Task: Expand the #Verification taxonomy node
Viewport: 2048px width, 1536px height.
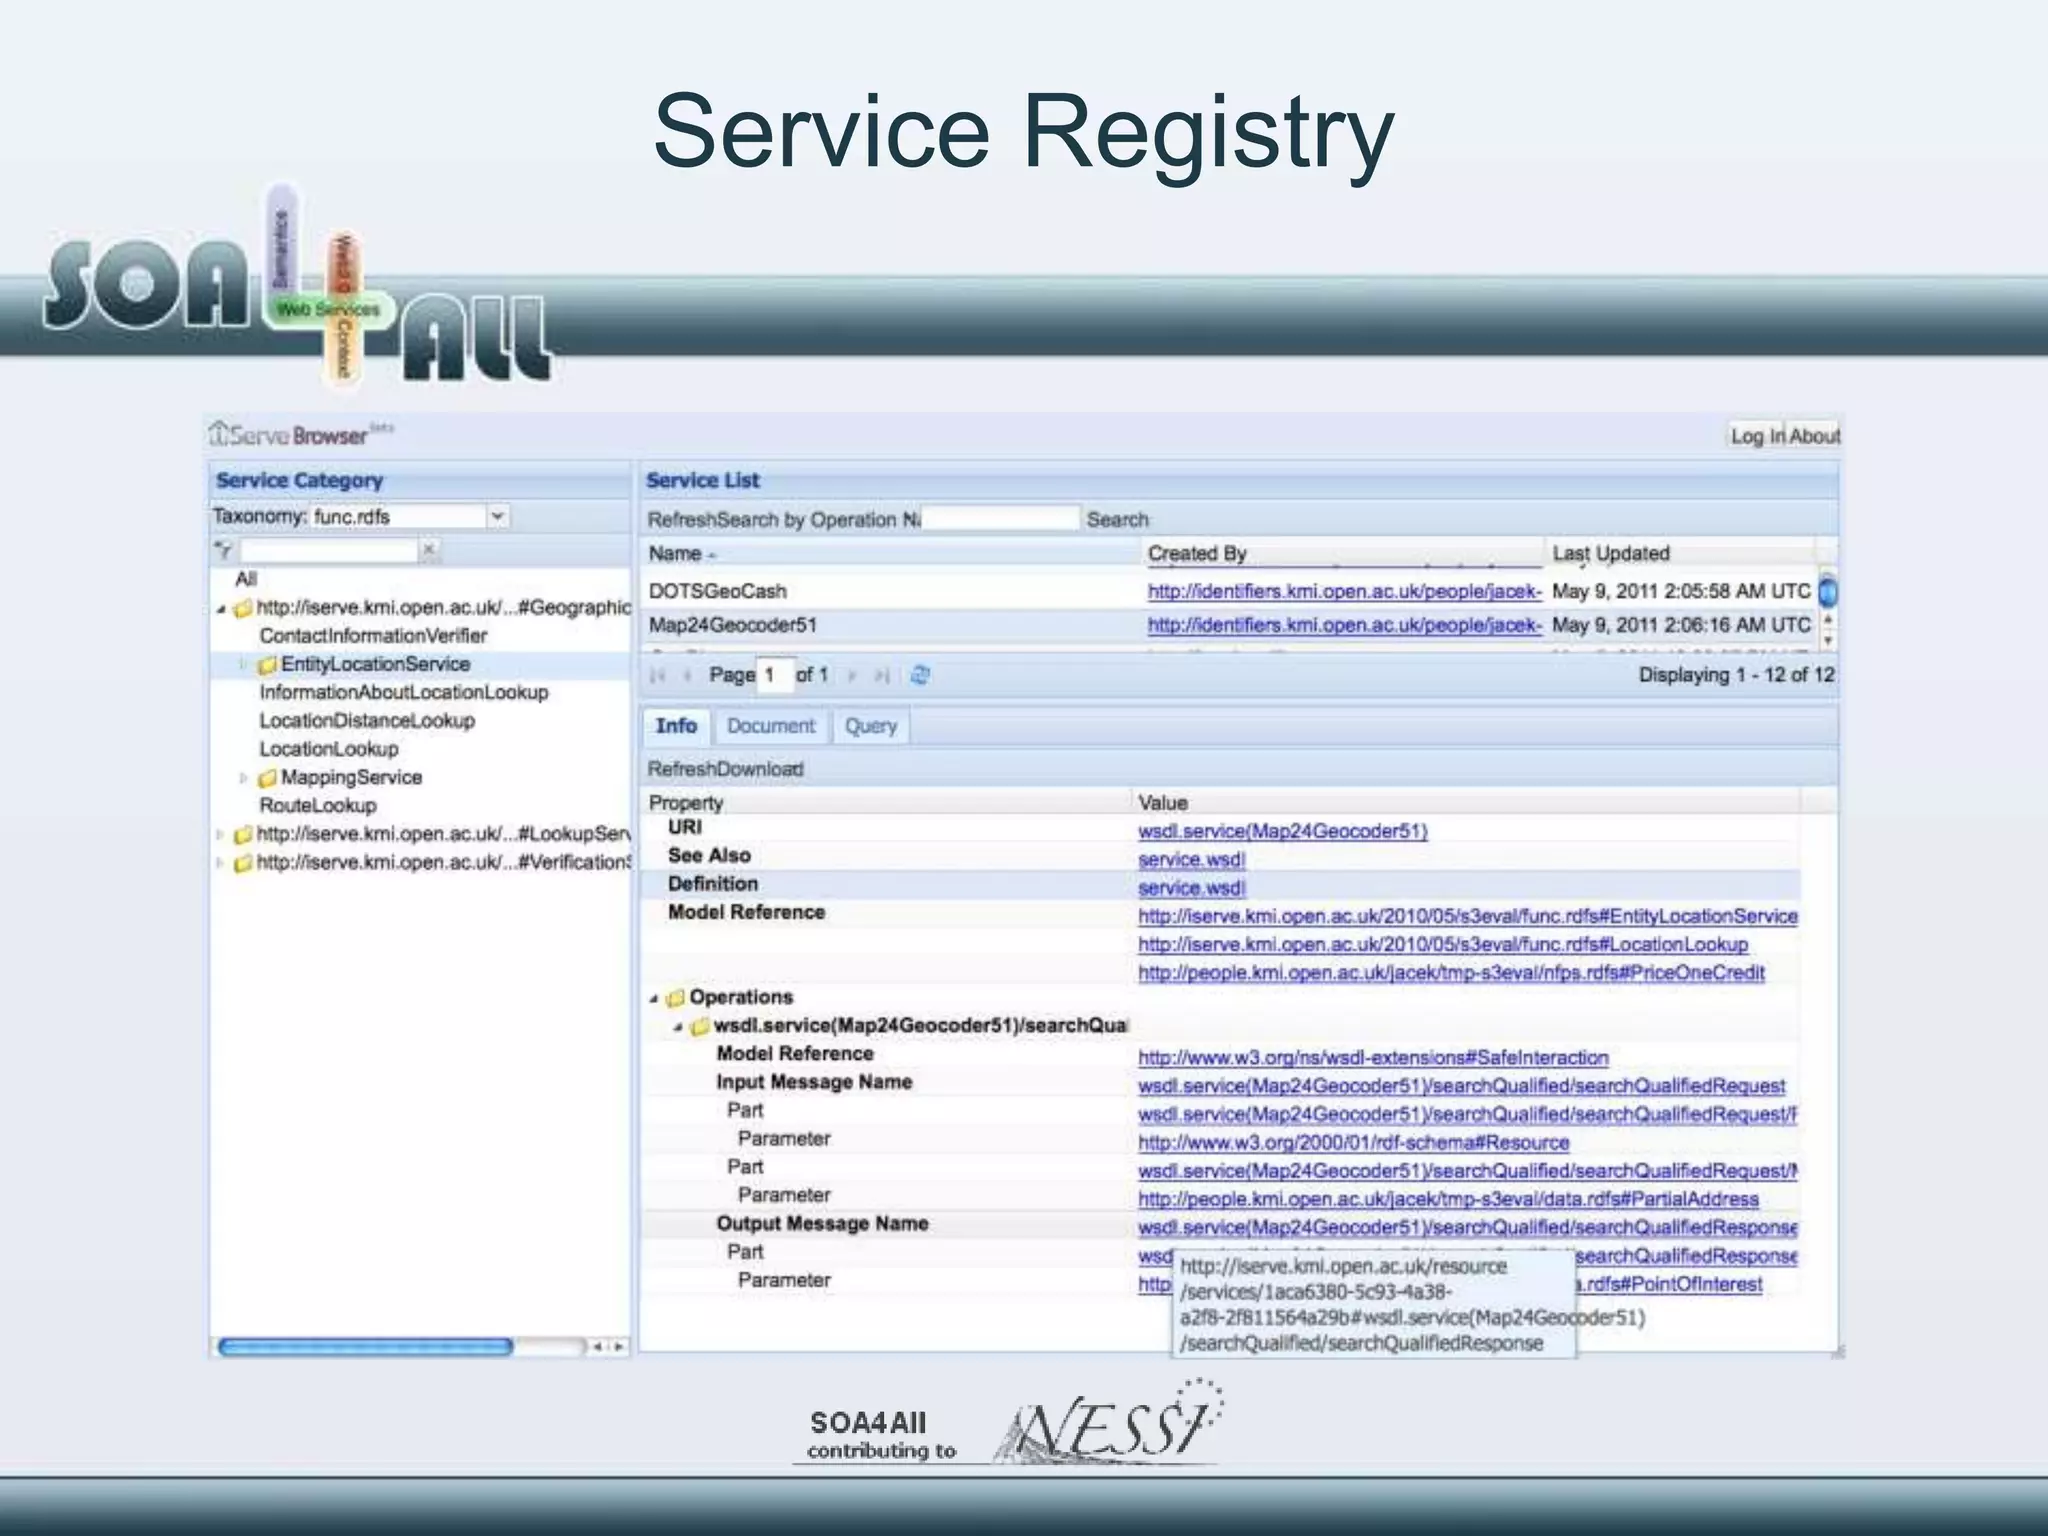Action: pyautogui.click(x=220, y=862)
